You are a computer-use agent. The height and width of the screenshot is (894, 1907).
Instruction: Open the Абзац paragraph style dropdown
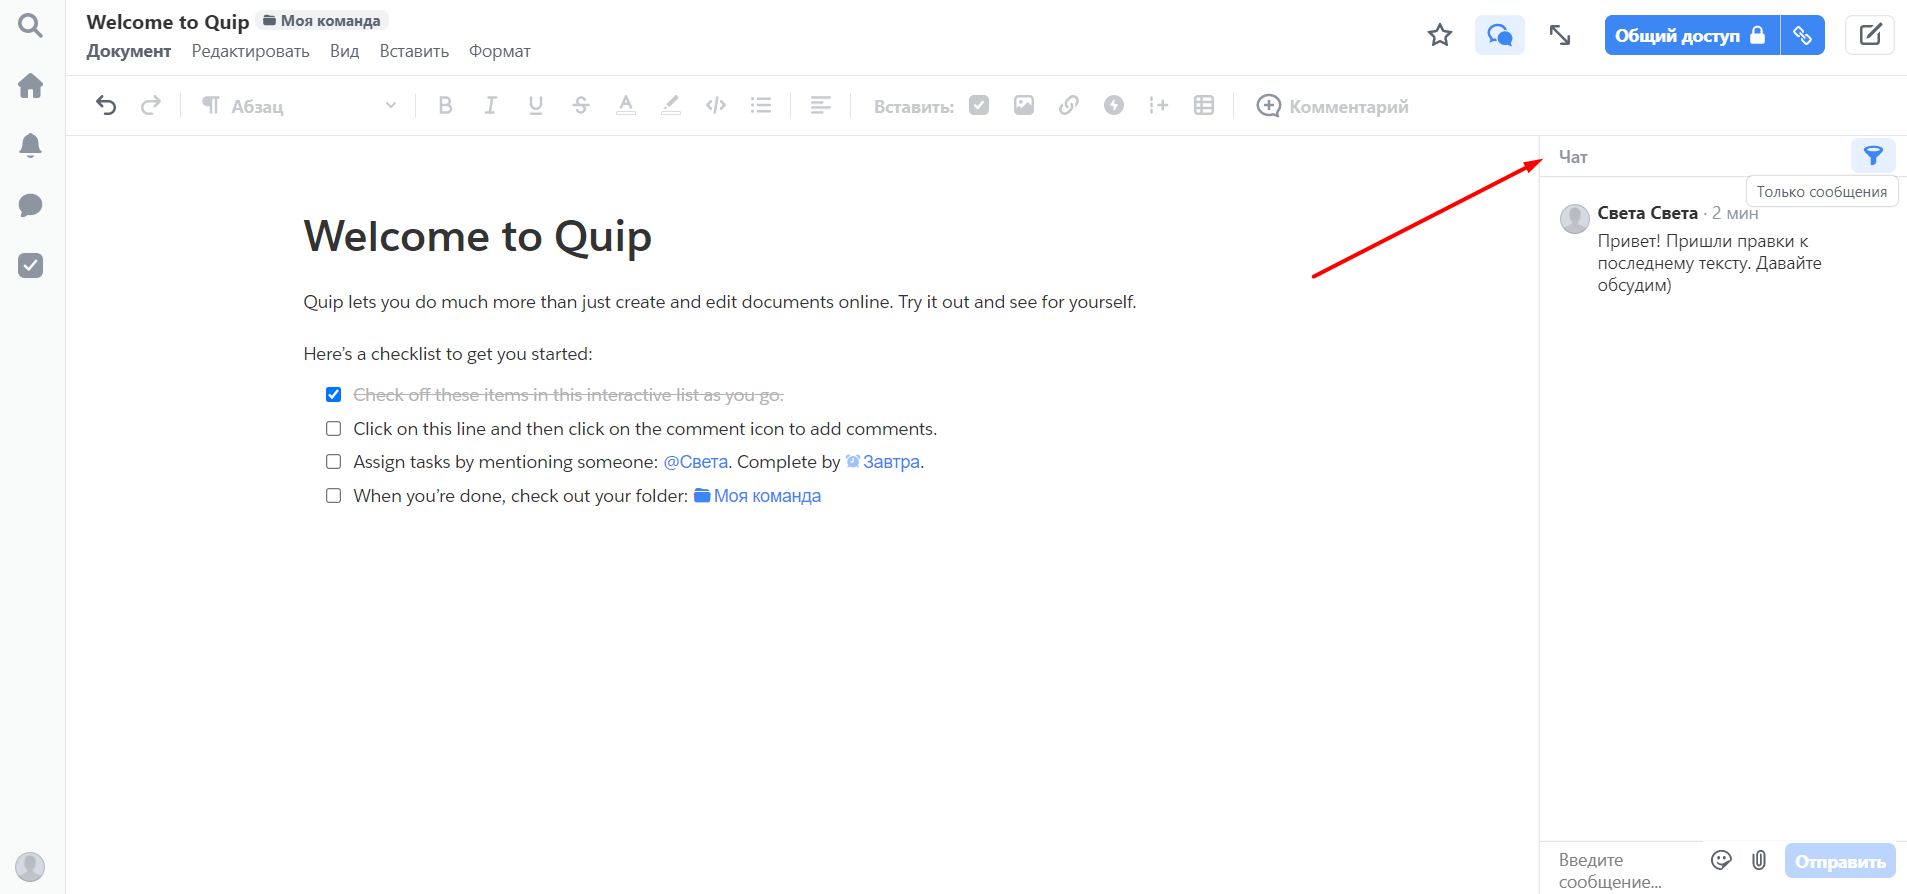coord(300,106)
